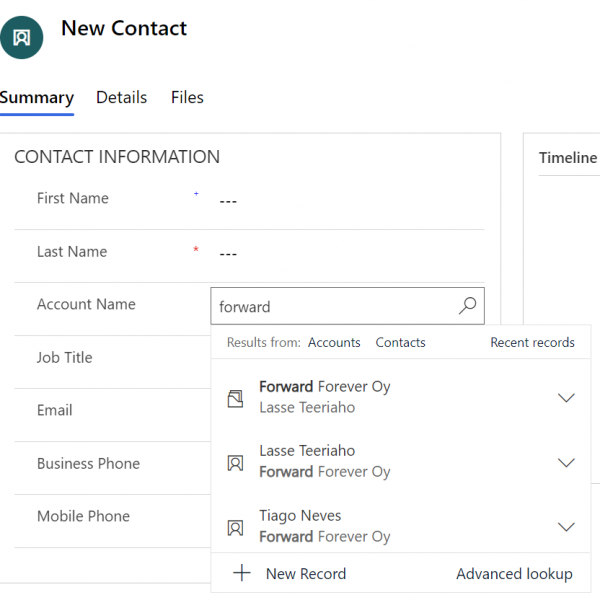Filter lookup results to Accounts

point(334,342)
